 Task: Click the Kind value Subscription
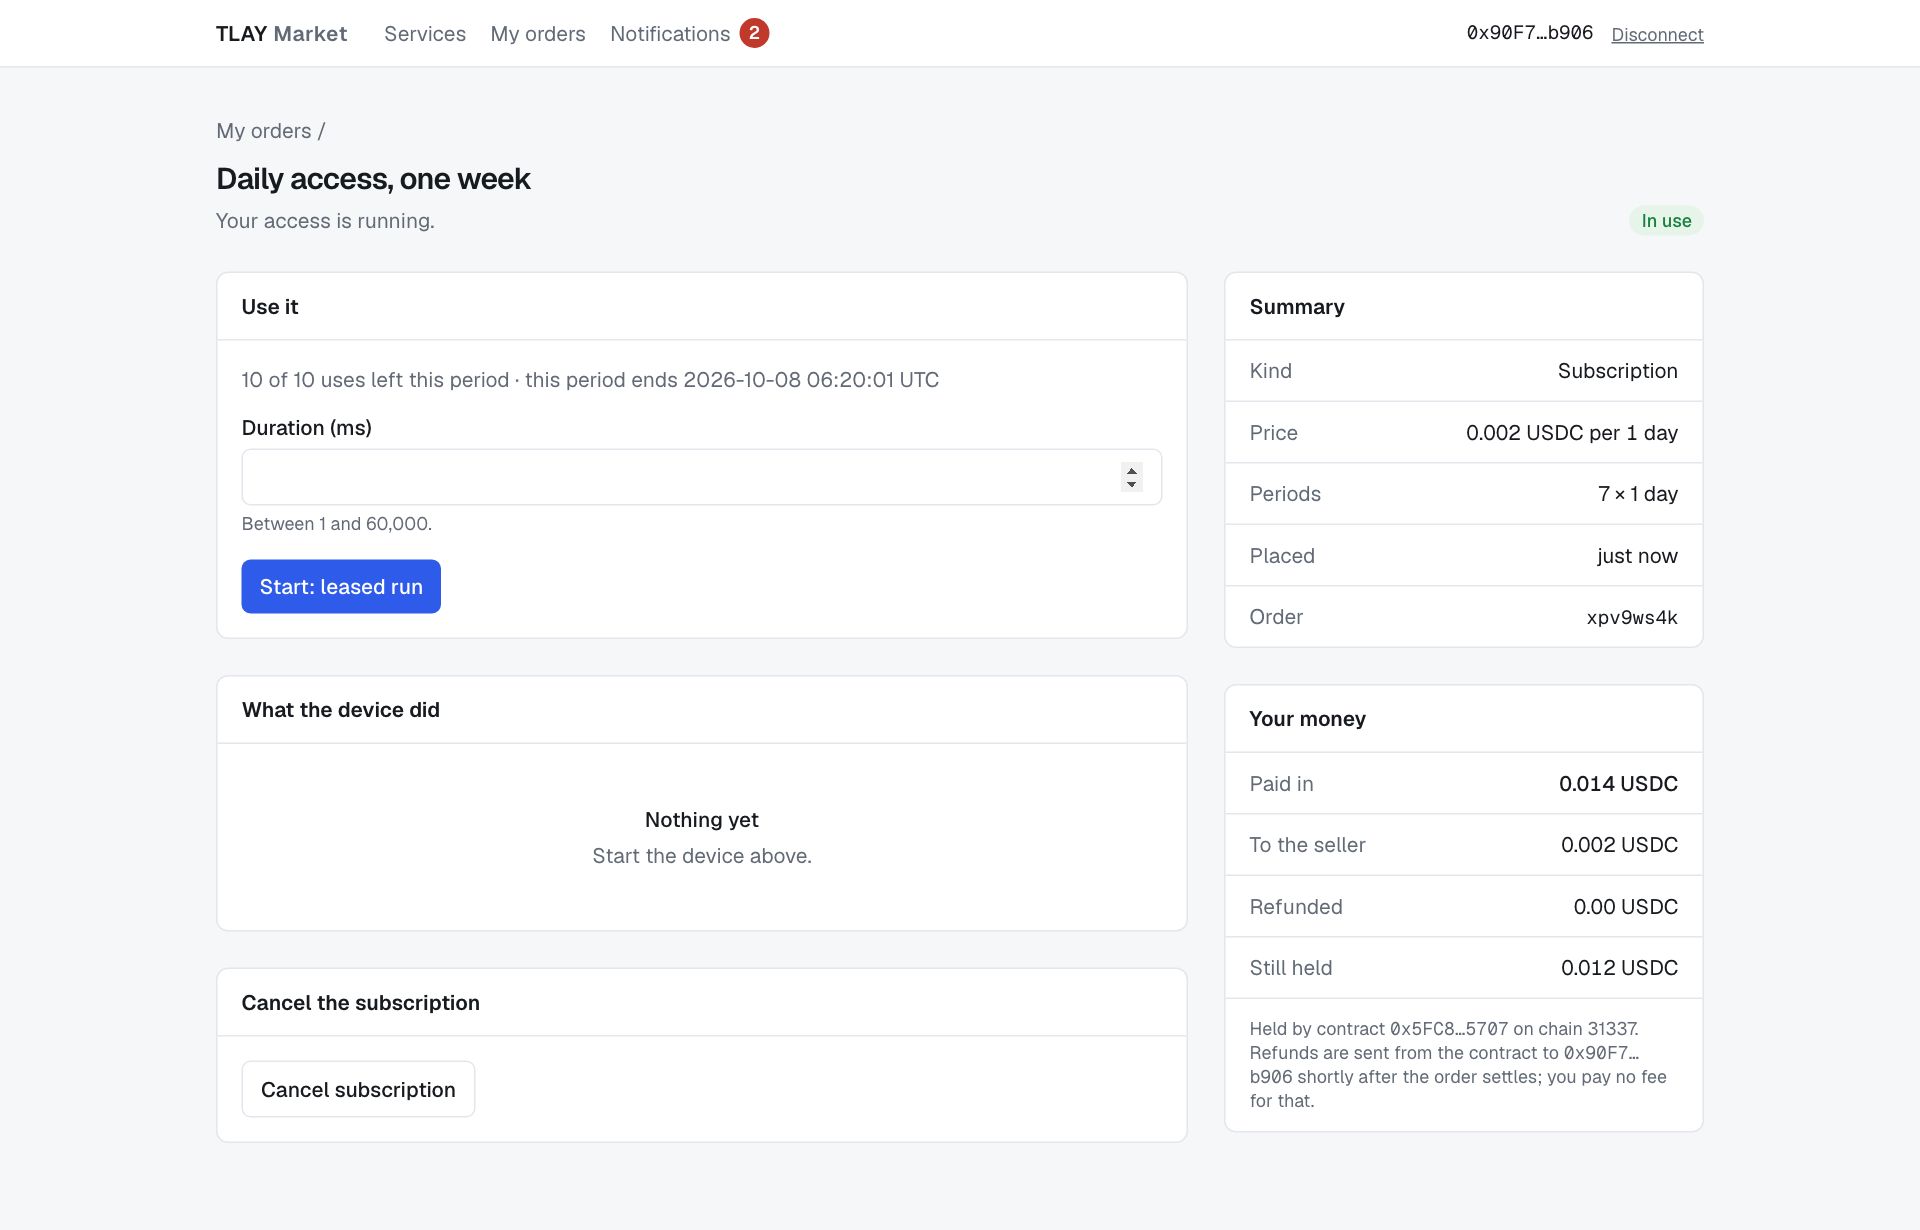click(1617, 371)
